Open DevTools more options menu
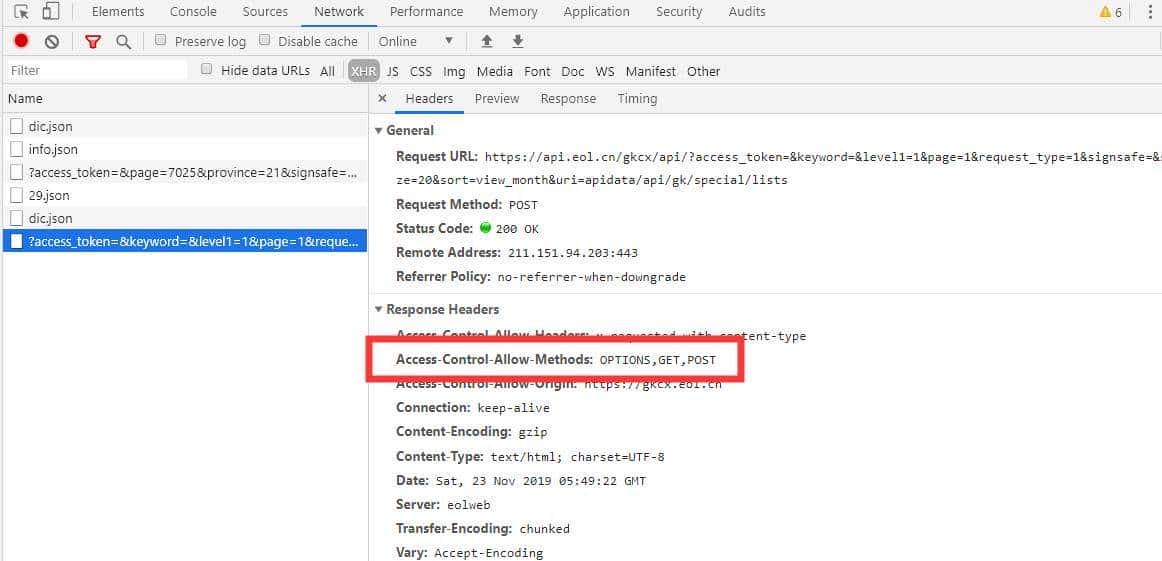Screen dimensions: 1162x561 [1150, 12]
